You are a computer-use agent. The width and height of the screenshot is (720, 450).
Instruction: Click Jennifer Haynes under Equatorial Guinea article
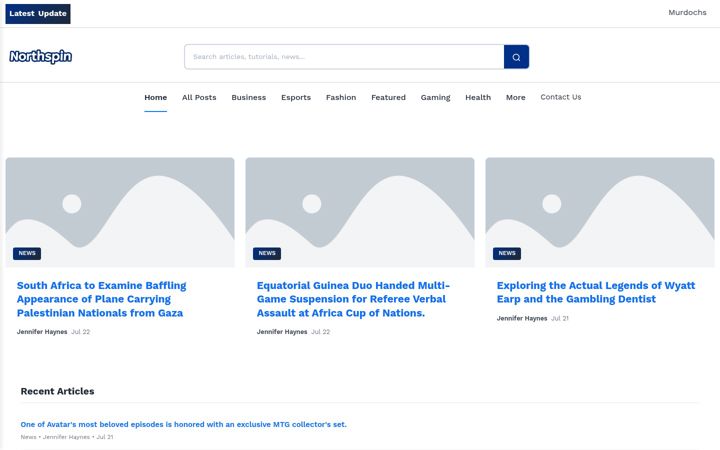tap(282, 332)
